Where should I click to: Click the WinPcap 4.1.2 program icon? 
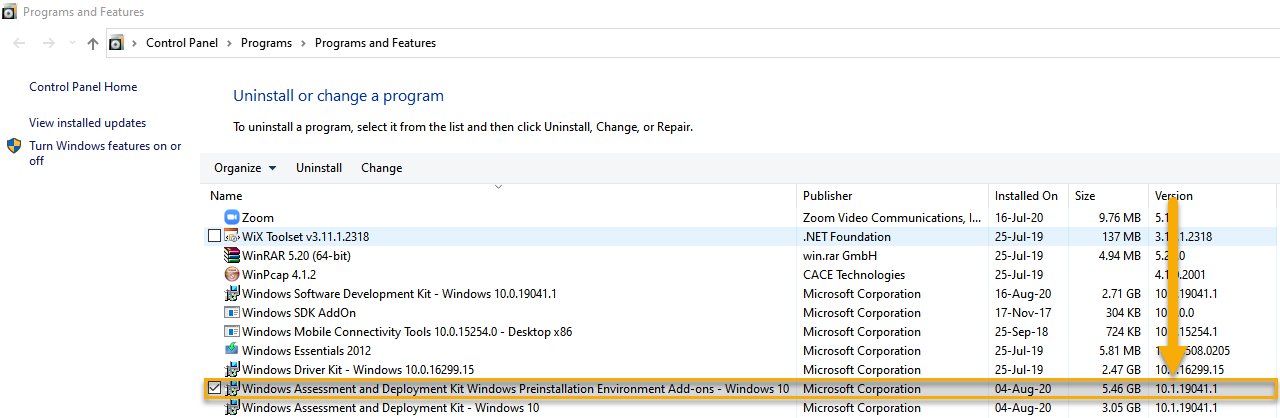click(232, 274)
